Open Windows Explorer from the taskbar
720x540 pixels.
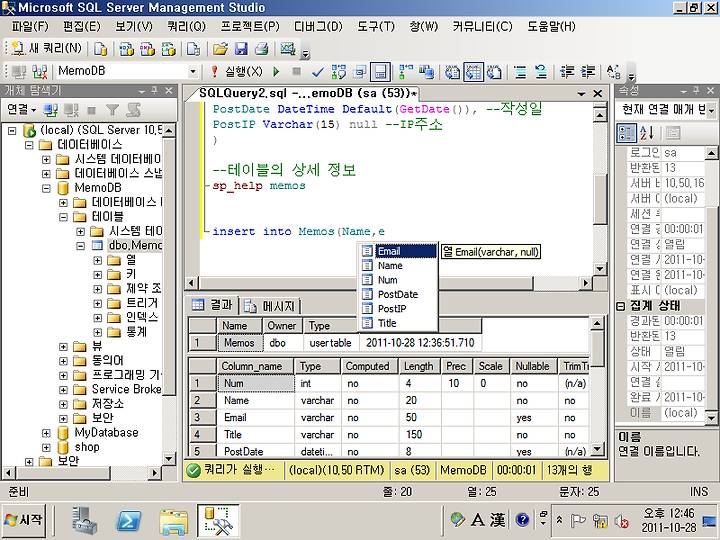pyautogui.click(x=173, y=521)
